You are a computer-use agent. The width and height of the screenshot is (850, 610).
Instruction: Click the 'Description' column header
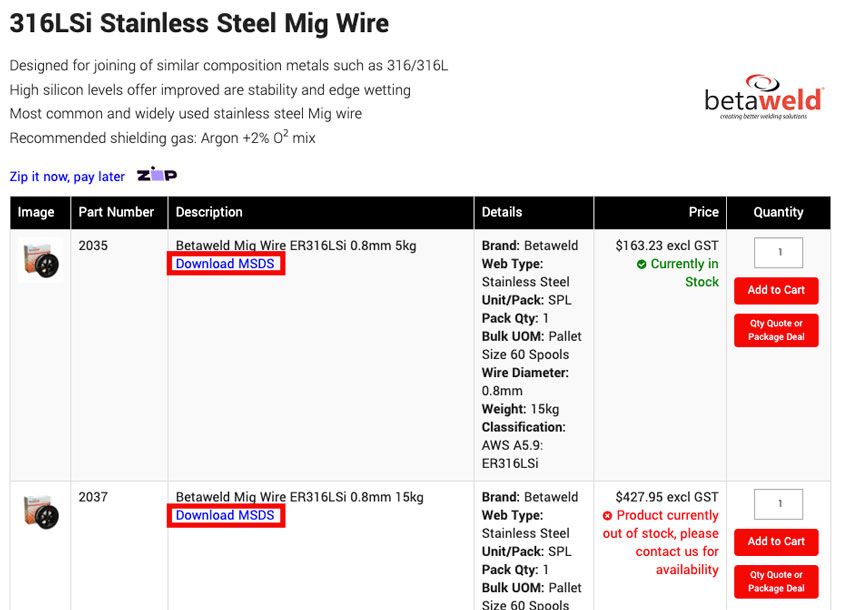[211, 212]
